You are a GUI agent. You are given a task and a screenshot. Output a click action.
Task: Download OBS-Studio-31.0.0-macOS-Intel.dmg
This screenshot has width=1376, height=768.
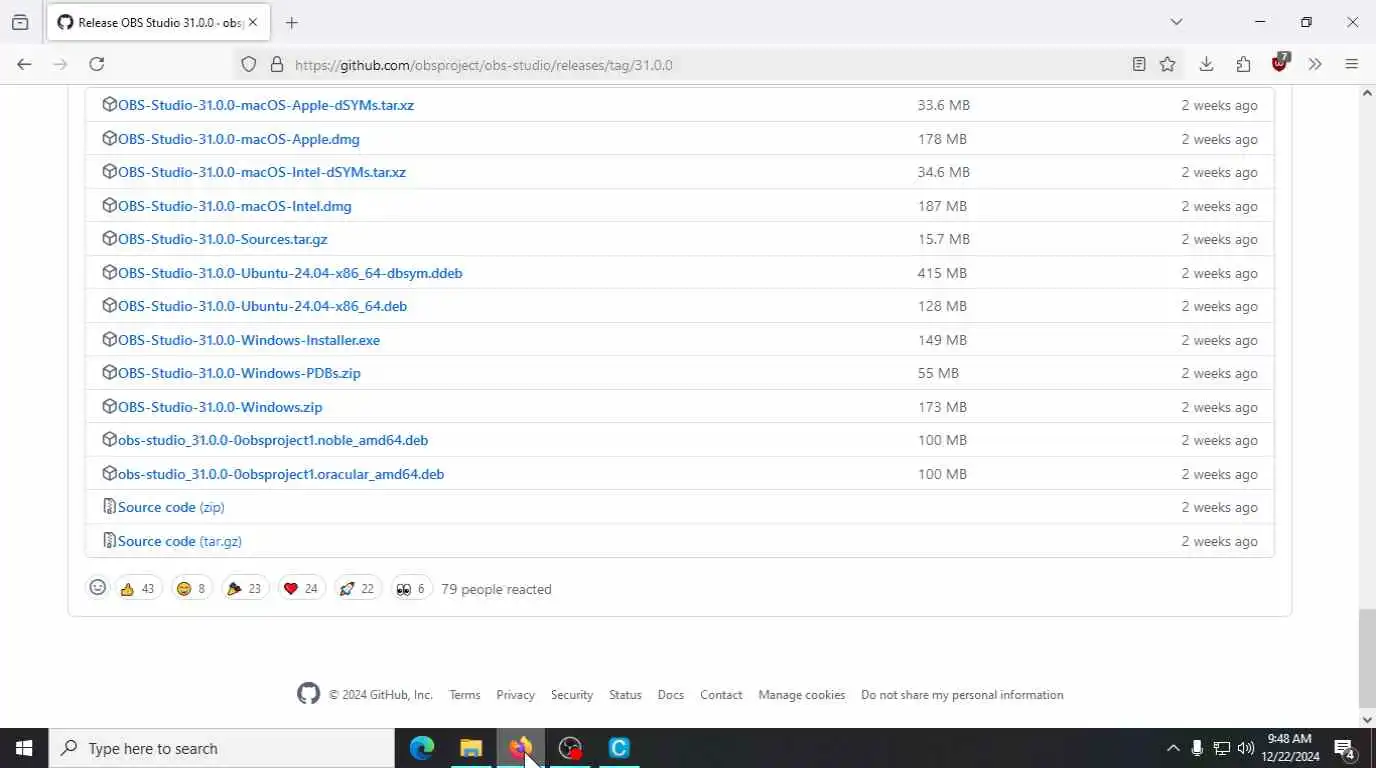click(235, 206)
